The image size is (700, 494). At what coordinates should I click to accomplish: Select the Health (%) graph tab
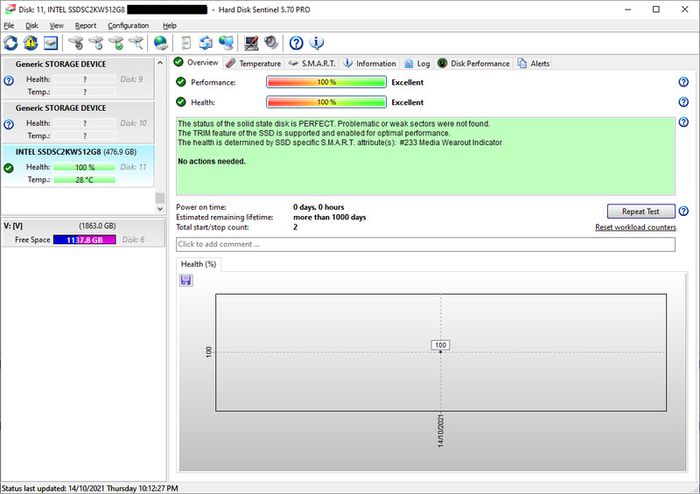pos(198,264)
